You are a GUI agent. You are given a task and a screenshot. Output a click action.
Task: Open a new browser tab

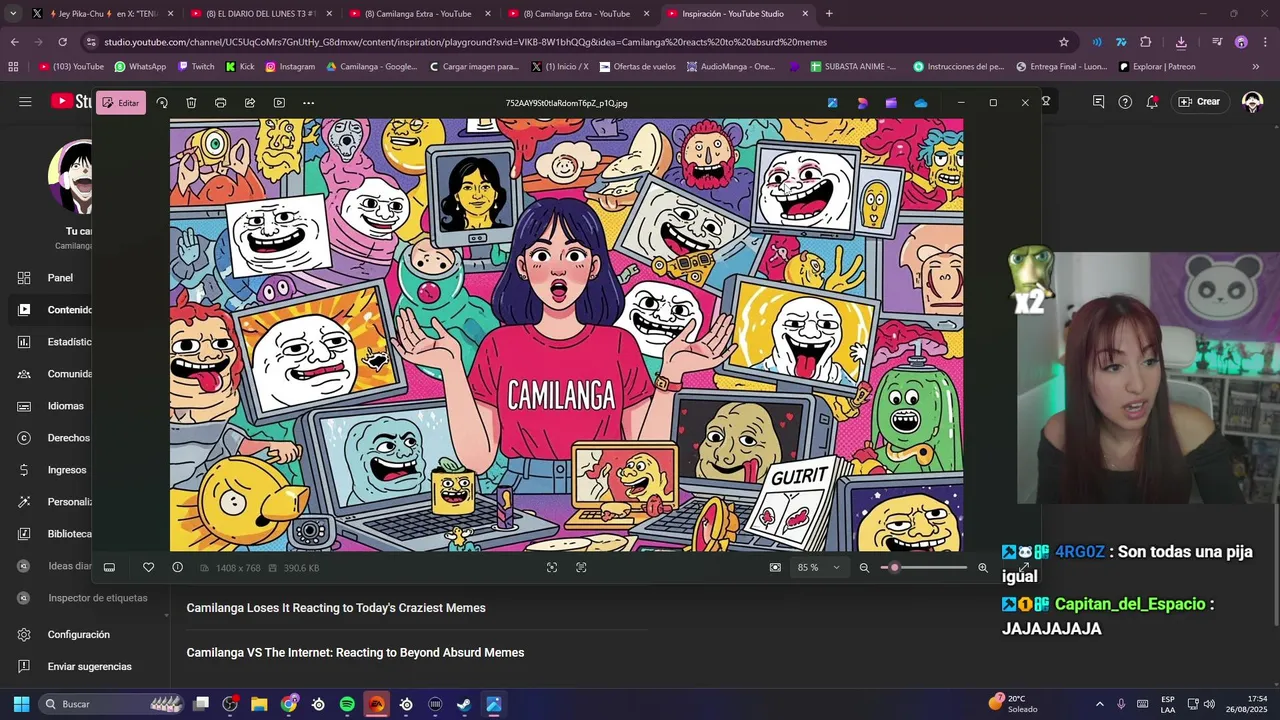(x=829, y=14)
